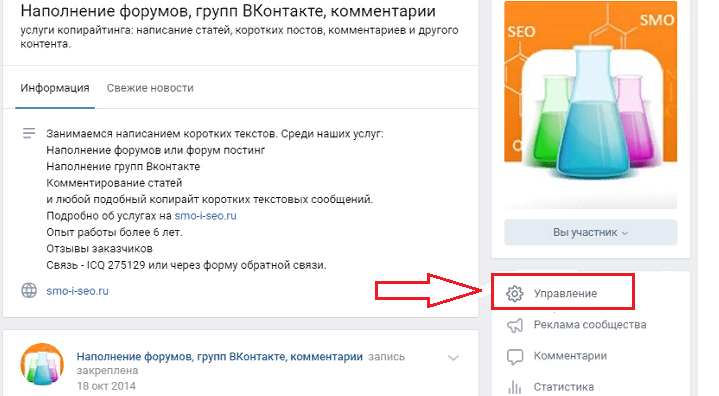Open the Управление gear icon
This screenshot has height=396, width=719.
tap(514, 293)
